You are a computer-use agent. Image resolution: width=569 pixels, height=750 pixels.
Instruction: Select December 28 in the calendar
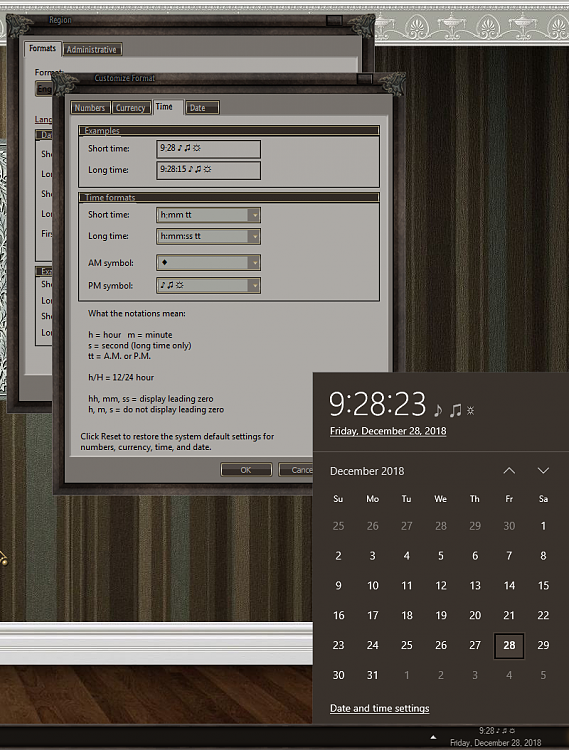(509, 645)
